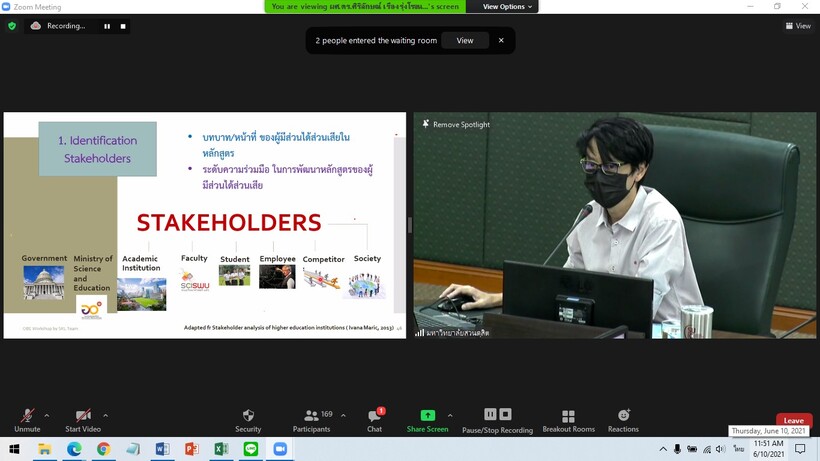The height and width of the screenshot is (461, 820).
Task: Pause recording using top-left pause icon
Action: pyautogui.click(x=107, y=26)
